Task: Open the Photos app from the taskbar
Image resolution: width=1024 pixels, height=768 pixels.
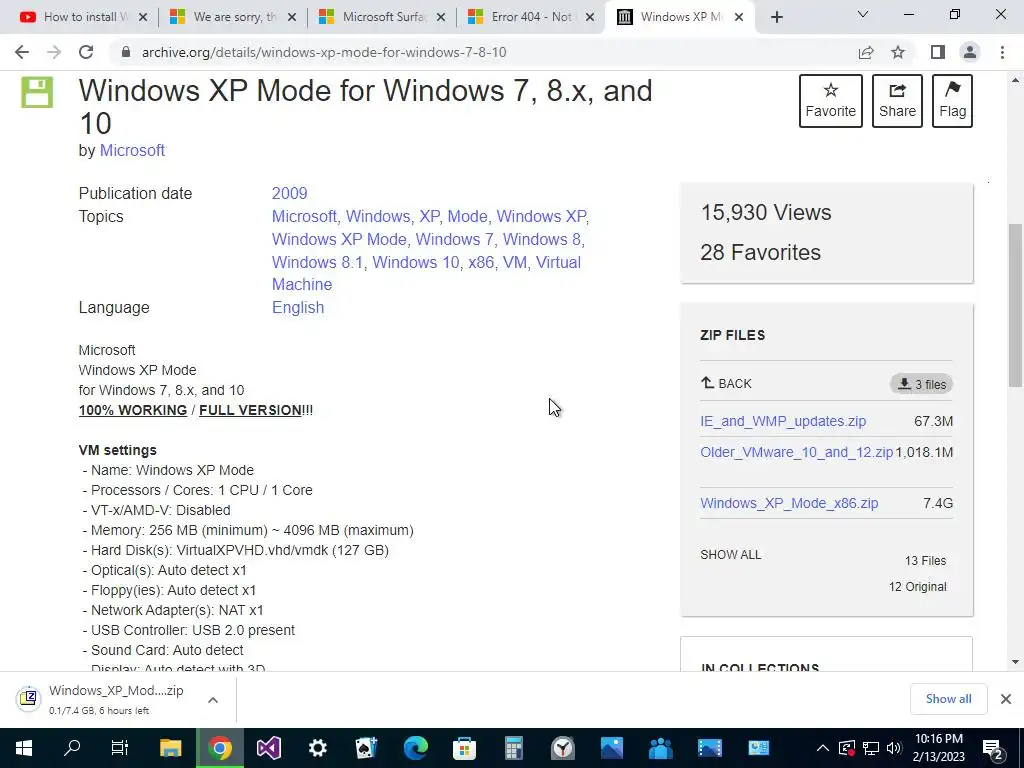Action: click(611, 748)
